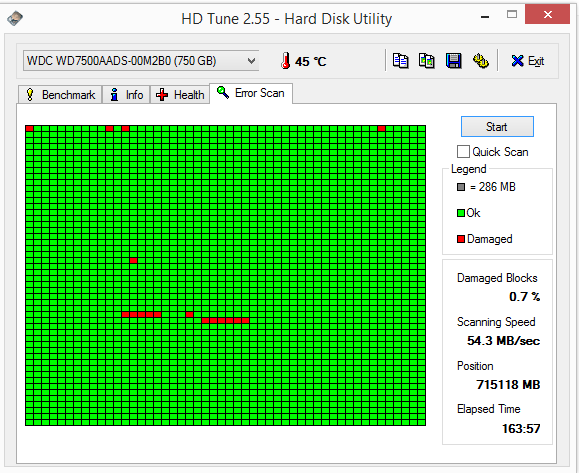Open the WDC WD7500AADS drive combo box
The width and height of the screenshot is (579, 473).
tap(141, 61)
